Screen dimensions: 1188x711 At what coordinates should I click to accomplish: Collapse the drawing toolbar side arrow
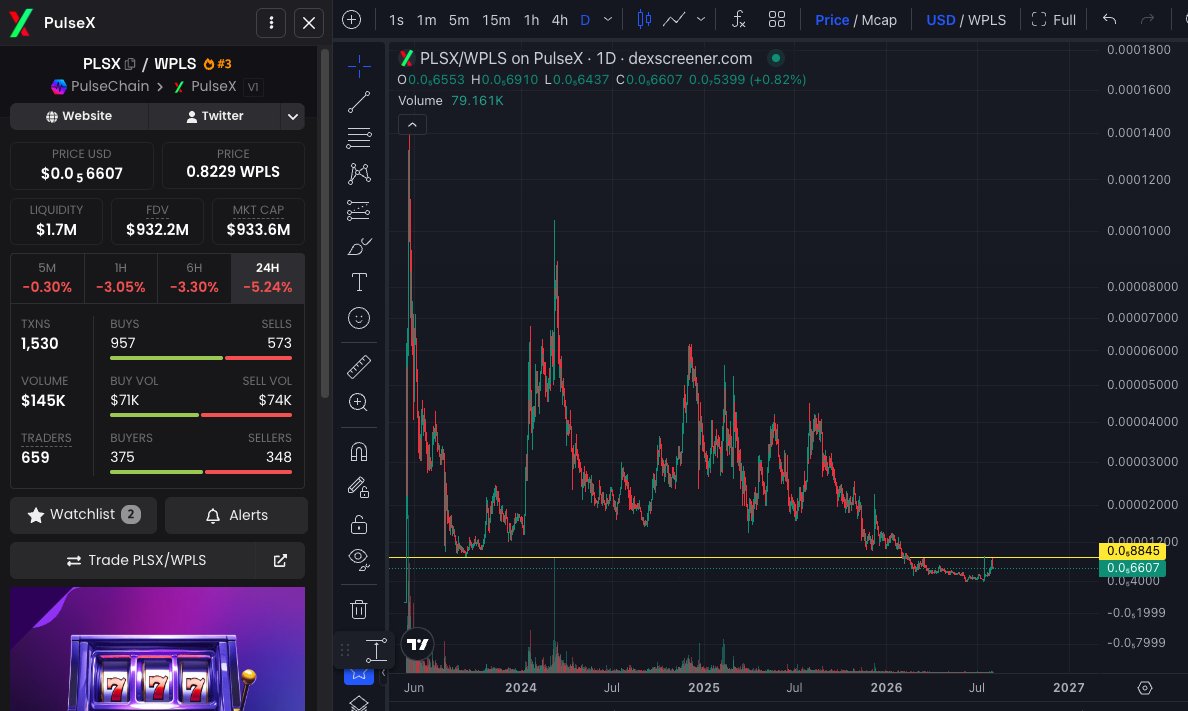pos(383,673)
